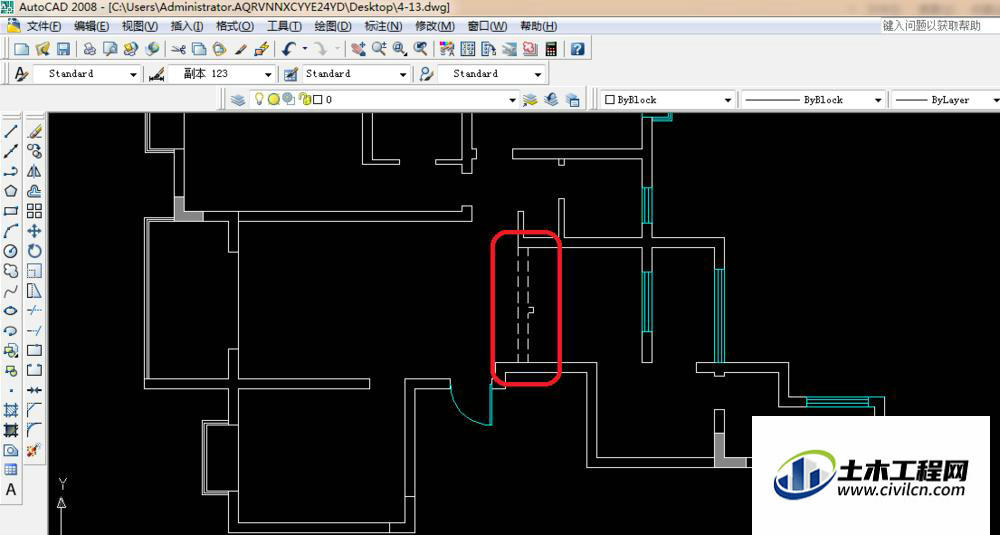Toggle layer 0 viewport freeze icon
This screenshot has width=1000, height=535.
[x=288, y=99]
